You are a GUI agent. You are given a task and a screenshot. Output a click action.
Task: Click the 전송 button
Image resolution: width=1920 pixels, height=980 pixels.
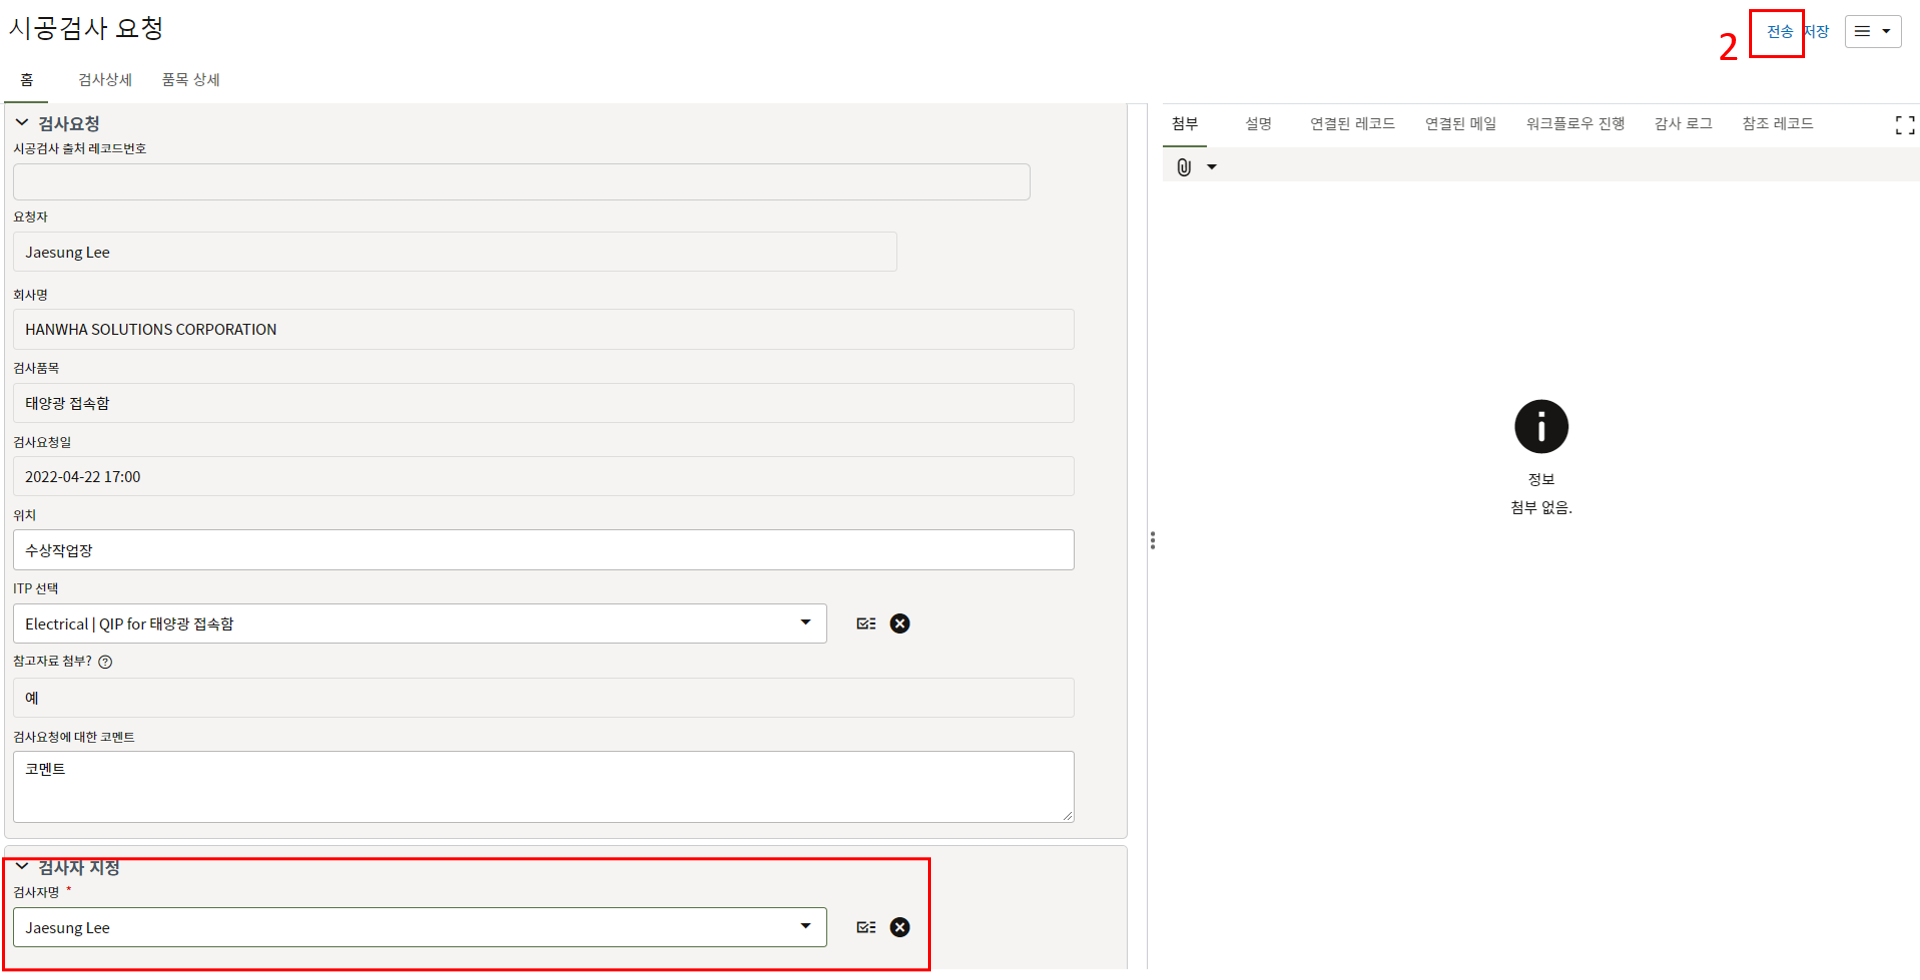point(1779,32)
